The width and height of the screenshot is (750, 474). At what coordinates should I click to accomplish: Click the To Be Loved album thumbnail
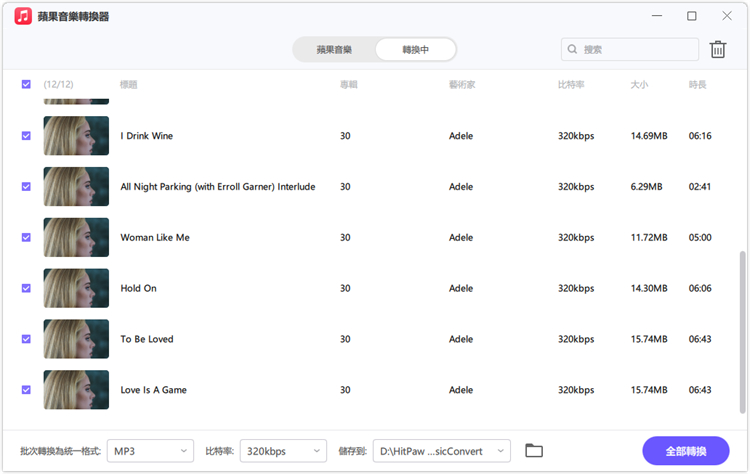[x=76, y=339]
